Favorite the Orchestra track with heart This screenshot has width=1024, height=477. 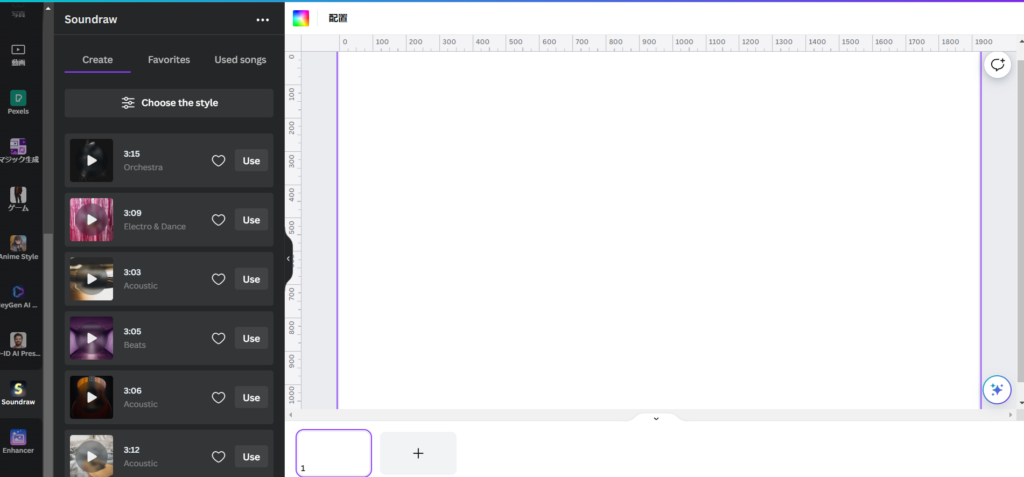(218, 161)
